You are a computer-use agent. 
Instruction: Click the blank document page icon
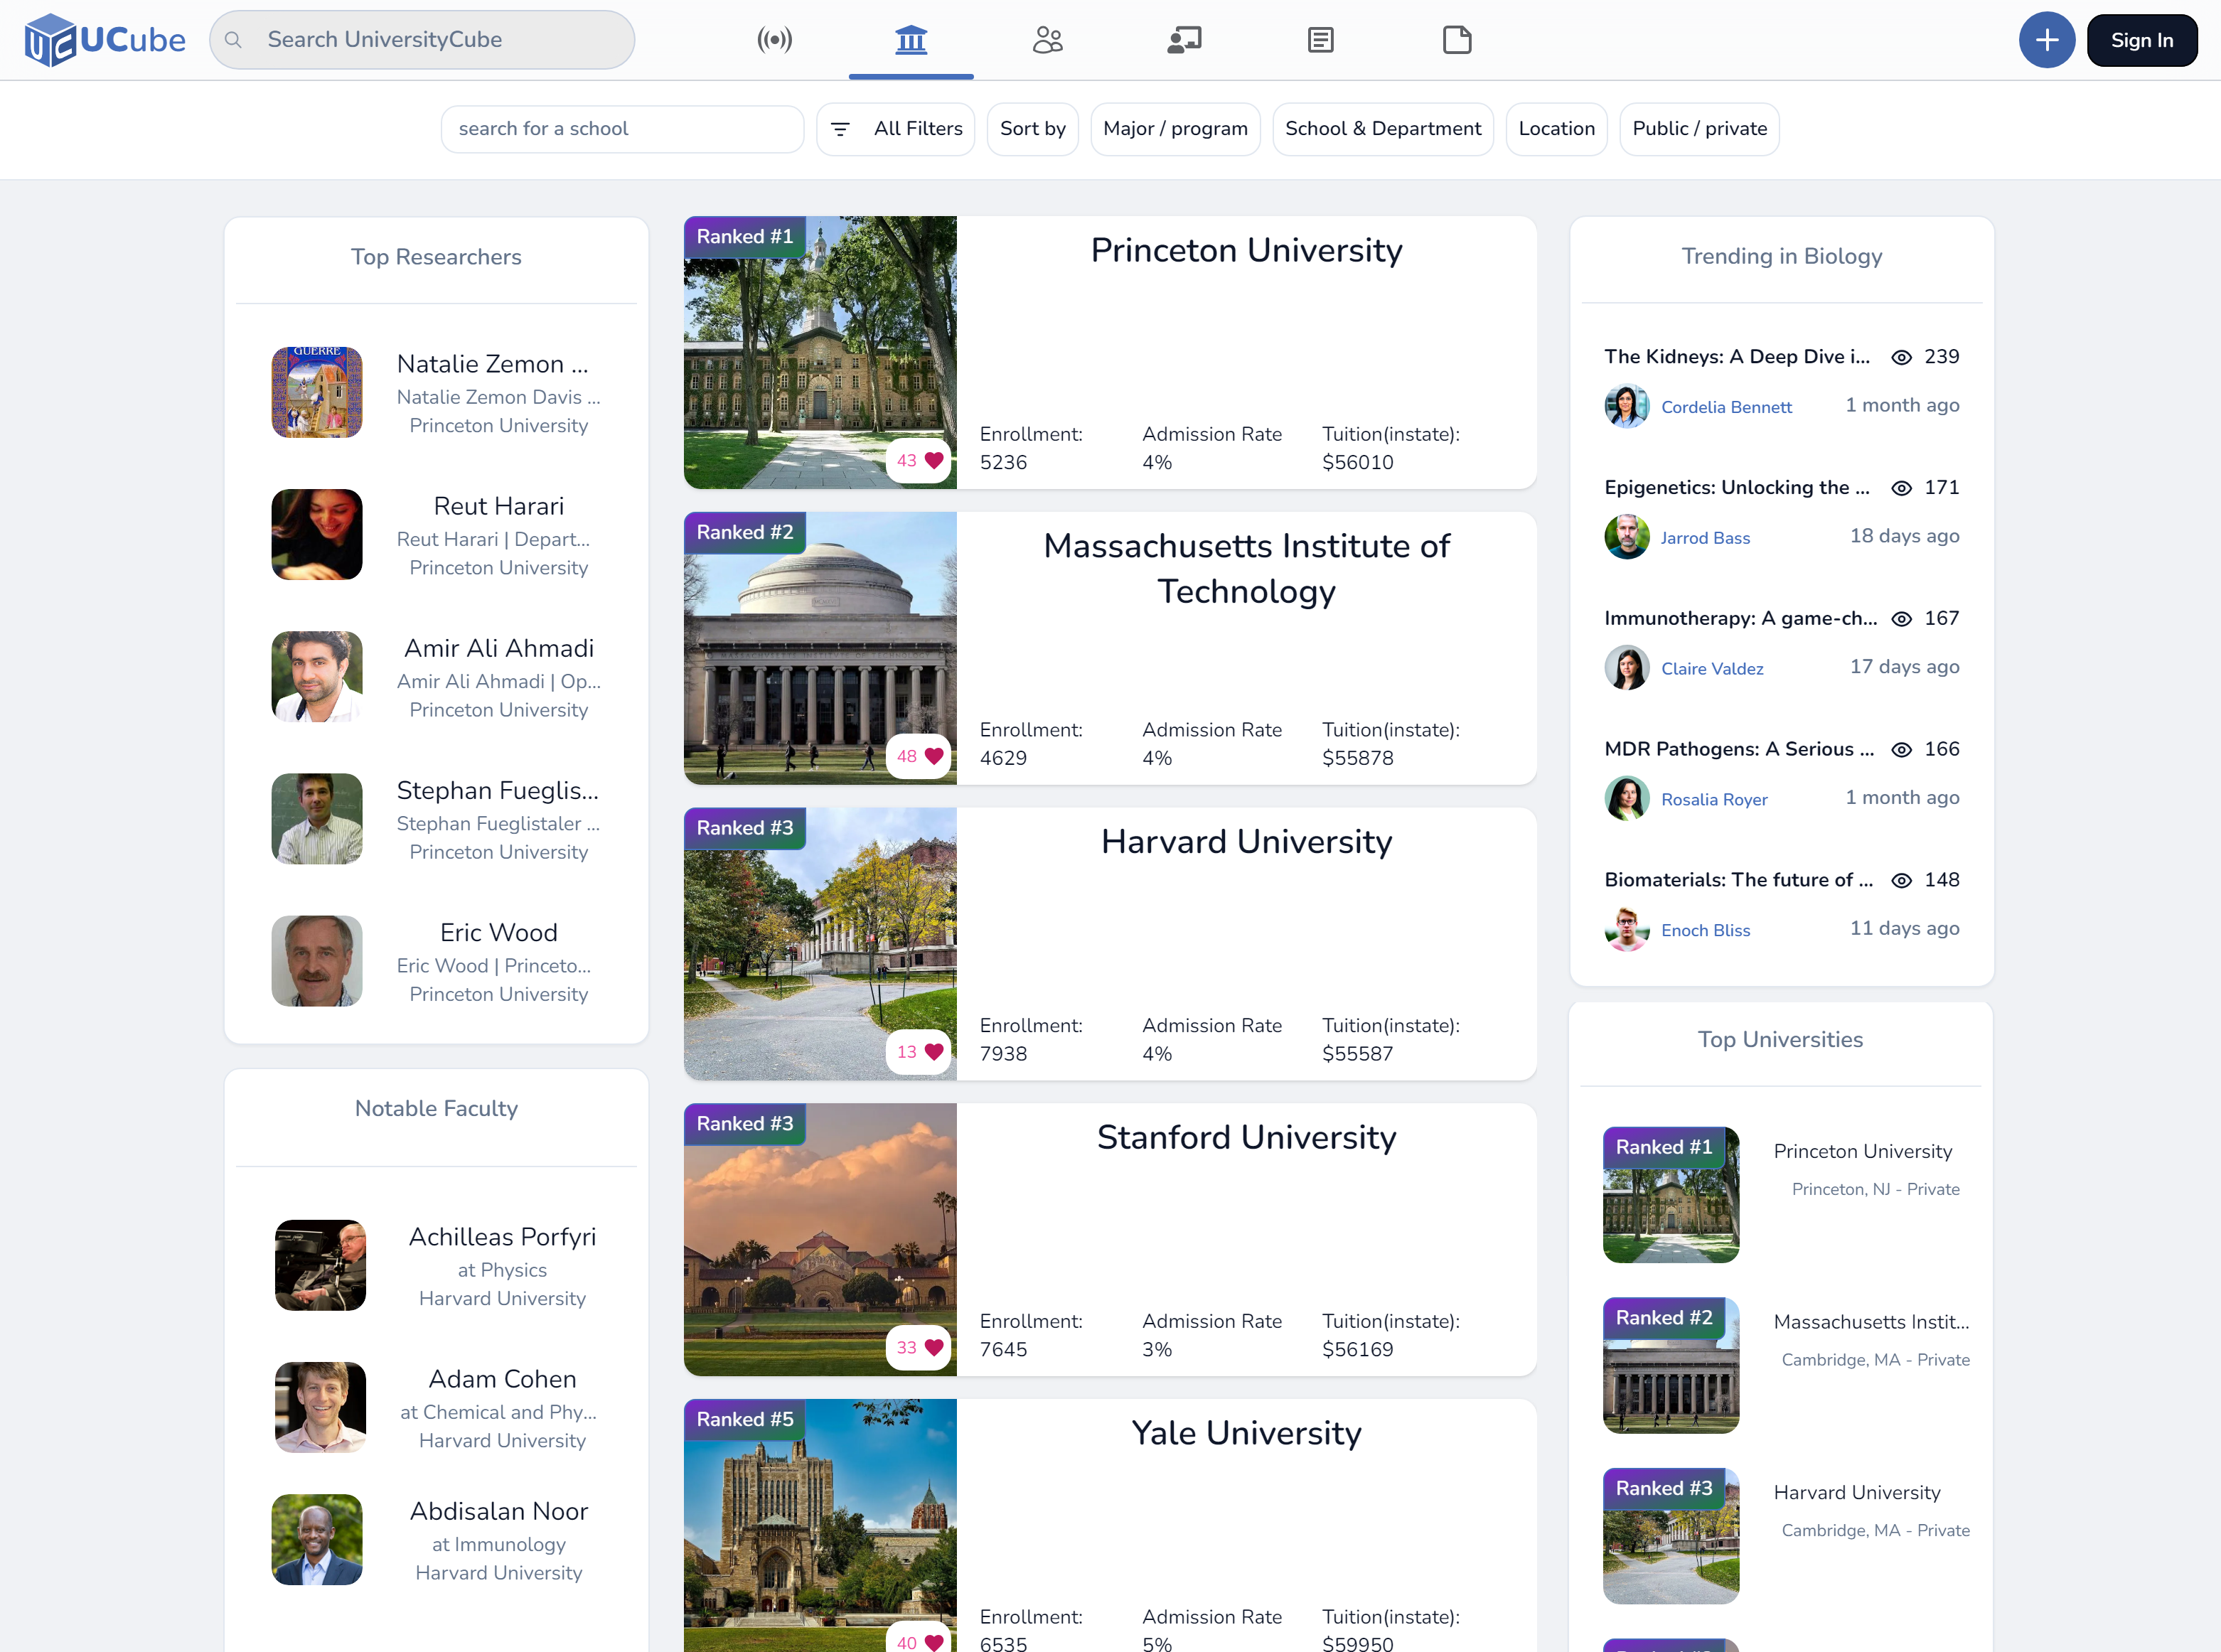click(x=1457, y=40)
